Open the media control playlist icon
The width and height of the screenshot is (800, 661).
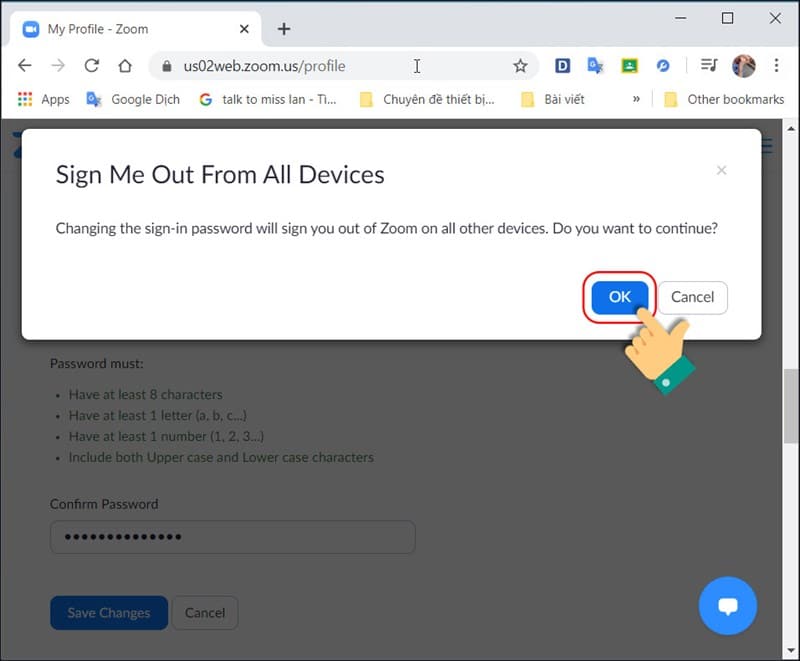[x=709, y=66]
